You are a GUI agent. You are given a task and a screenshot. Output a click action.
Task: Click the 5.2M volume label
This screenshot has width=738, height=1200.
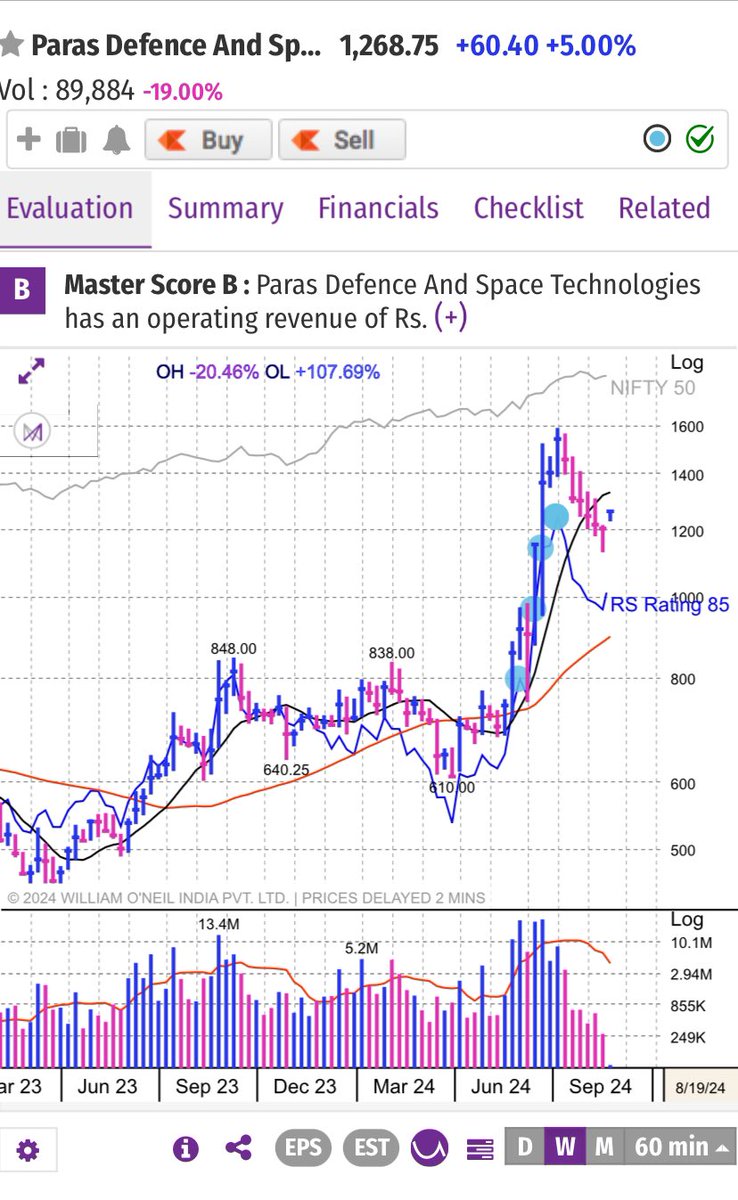[x=361, y=947]
